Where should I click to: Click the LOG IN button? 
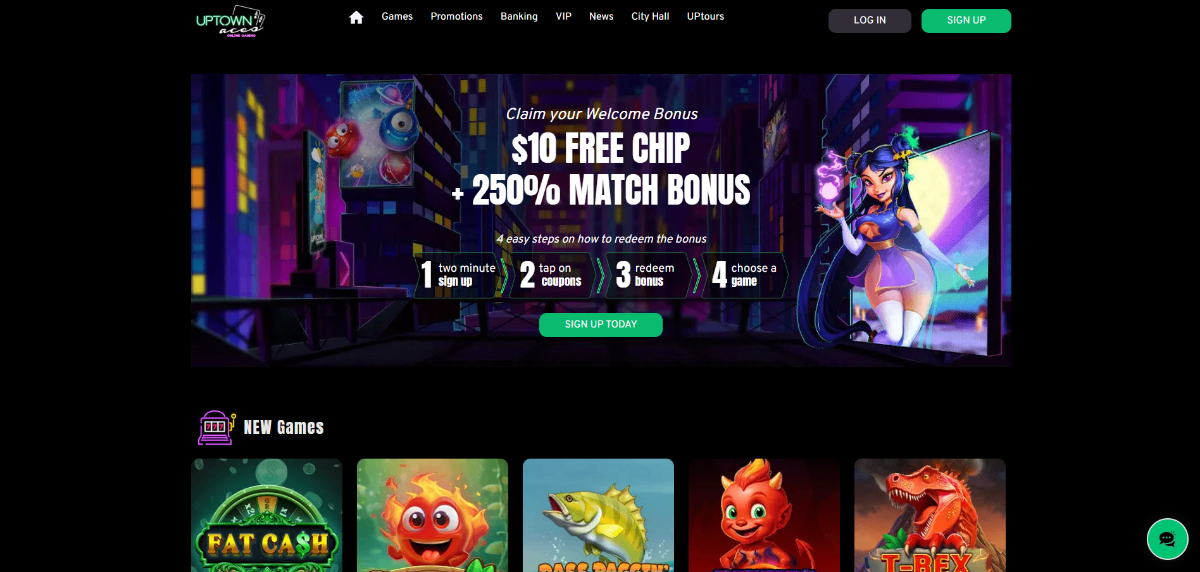(870, 21)
